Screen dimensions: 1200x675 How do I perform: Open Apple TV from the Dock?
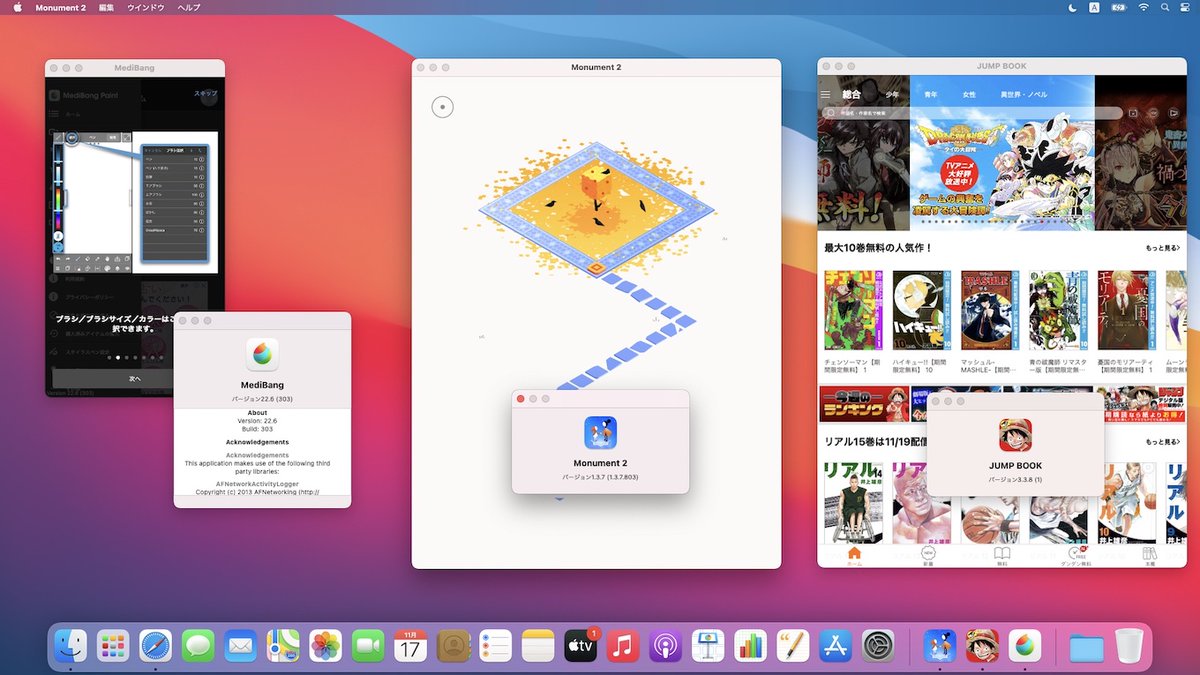(581, 646)
